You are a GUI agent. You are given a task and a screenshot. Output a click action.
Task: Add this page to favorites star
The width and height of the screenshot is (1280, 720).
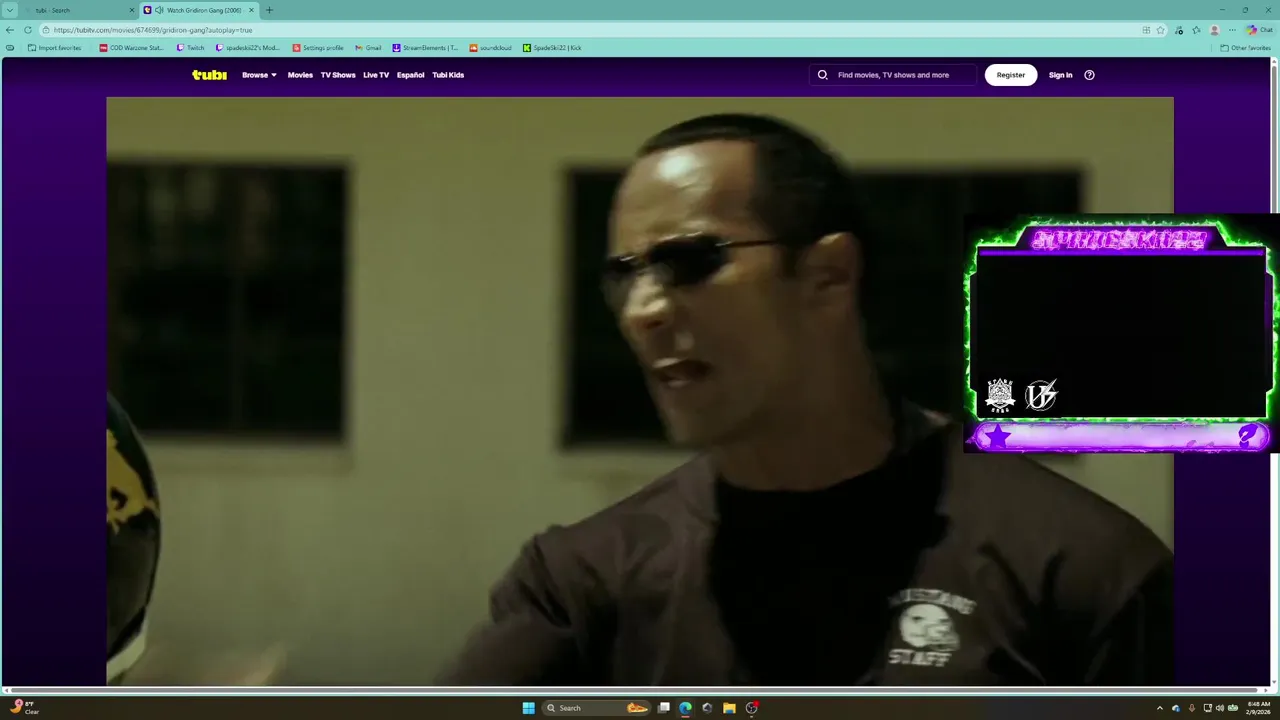(x=1161, y=30)
